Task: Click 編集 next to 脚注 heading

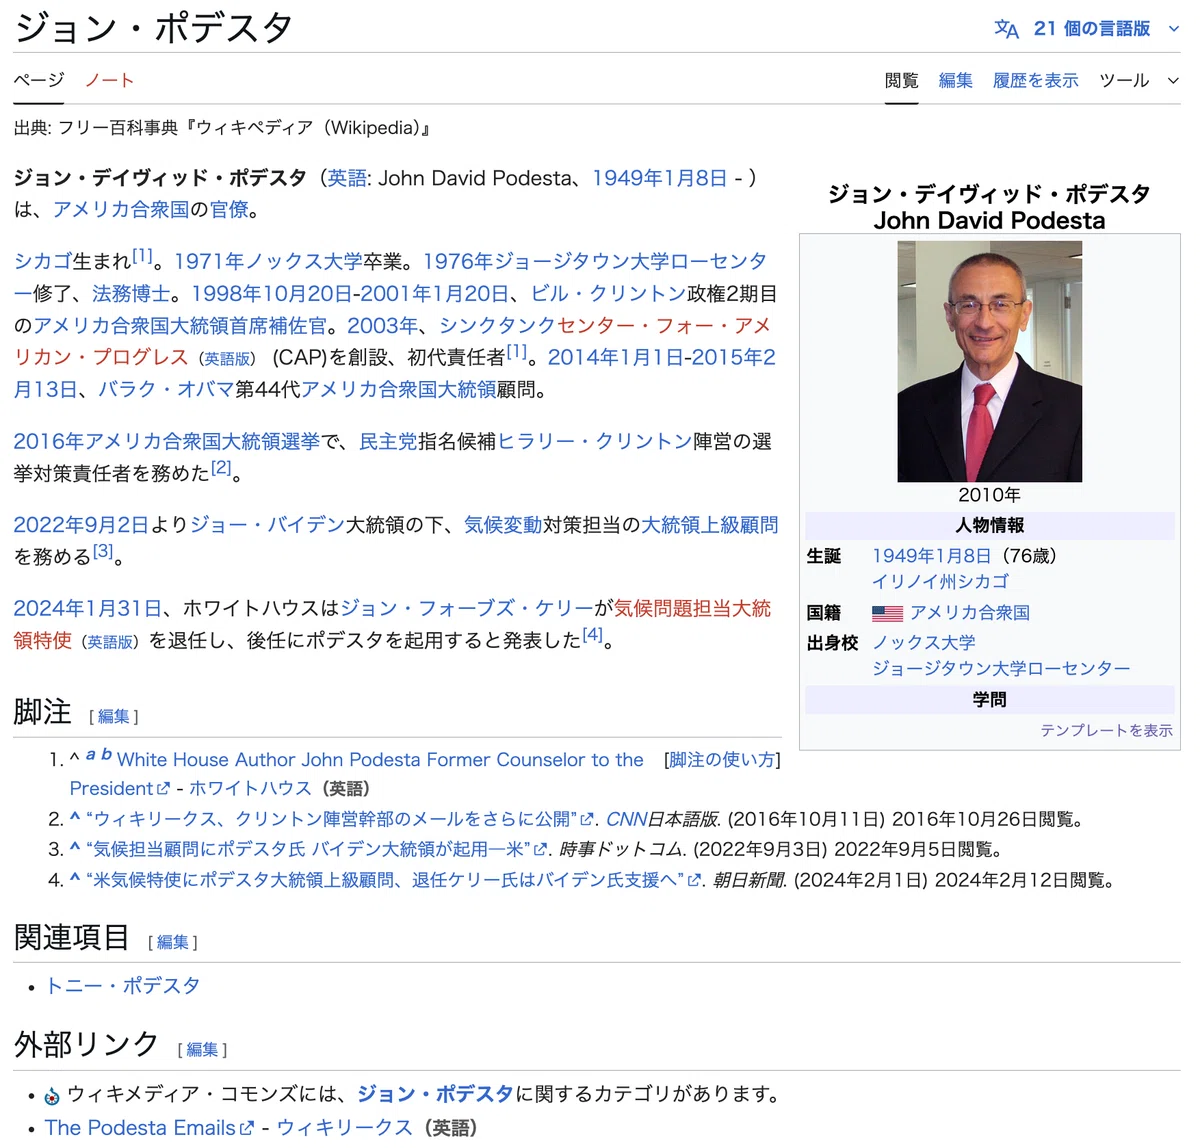Action: tap(114, 717)
